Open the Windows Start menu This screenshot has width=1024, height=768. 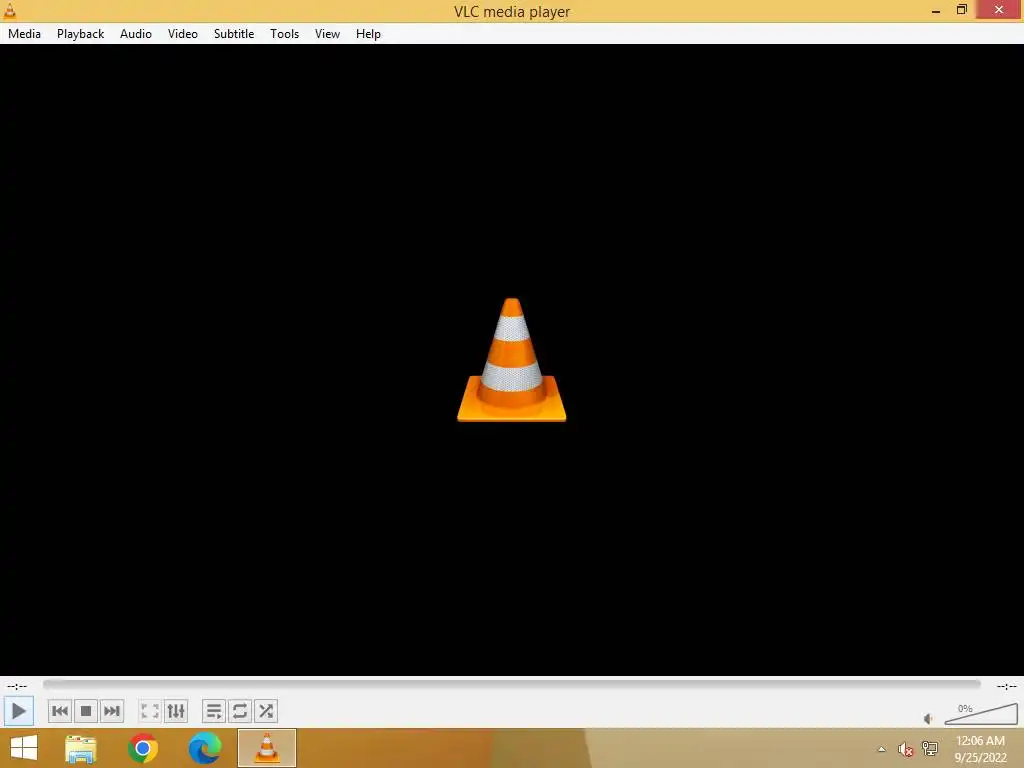[24, 748]
